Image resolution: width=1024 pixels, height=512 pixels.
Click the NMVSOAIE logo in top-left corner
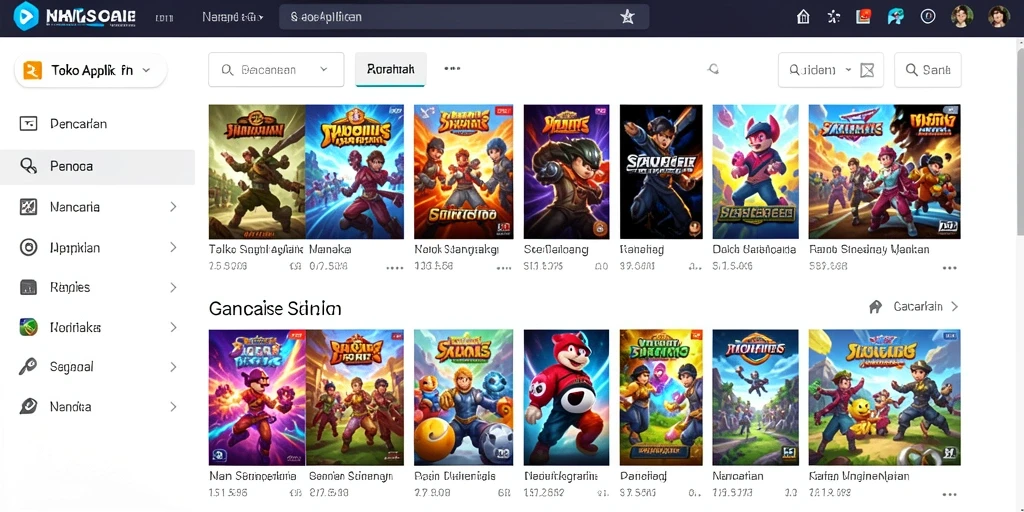coord(75,16)
